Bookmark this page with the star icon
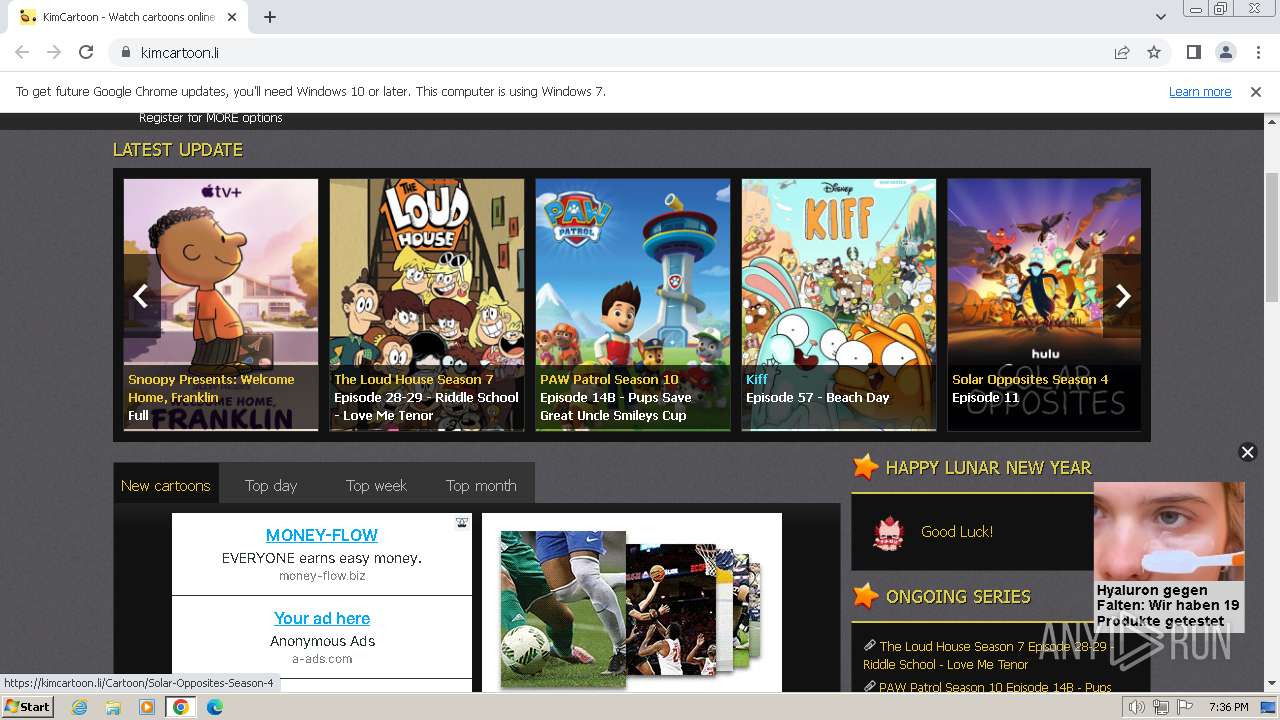 [1154, 52]
